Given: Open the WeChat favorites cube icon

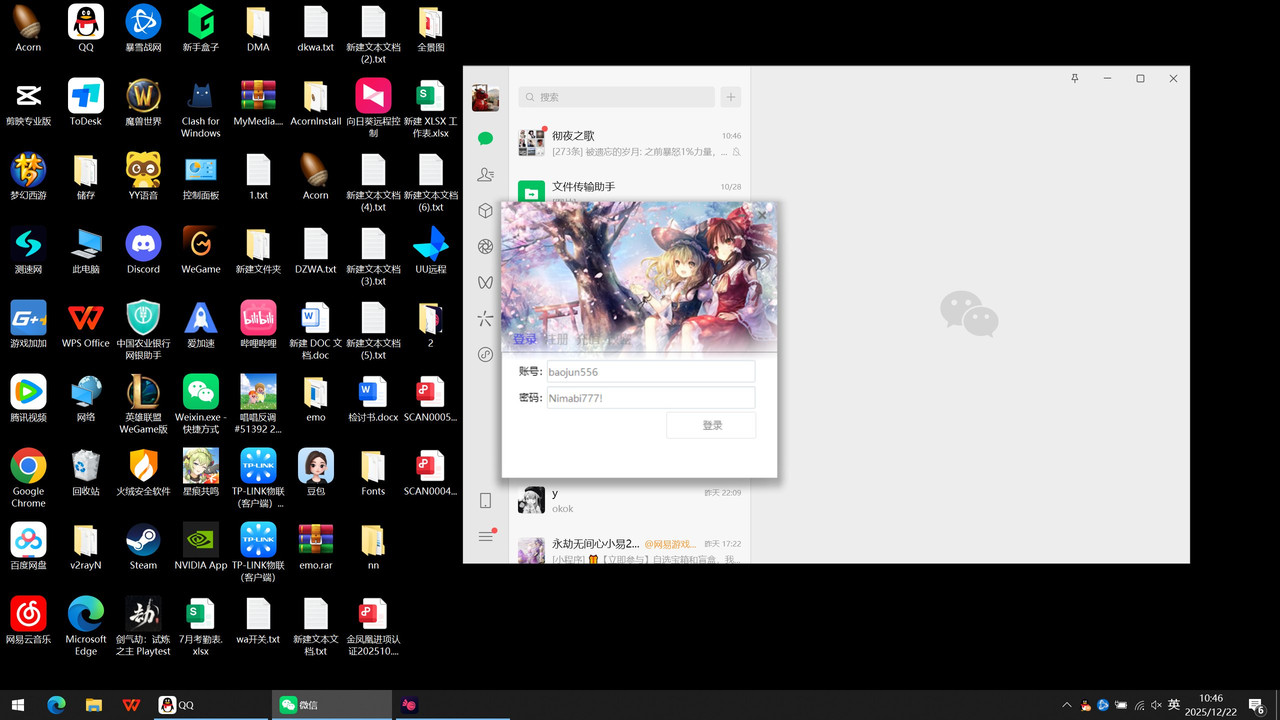Looking at the screenshot, I should [x=485, y=211].
